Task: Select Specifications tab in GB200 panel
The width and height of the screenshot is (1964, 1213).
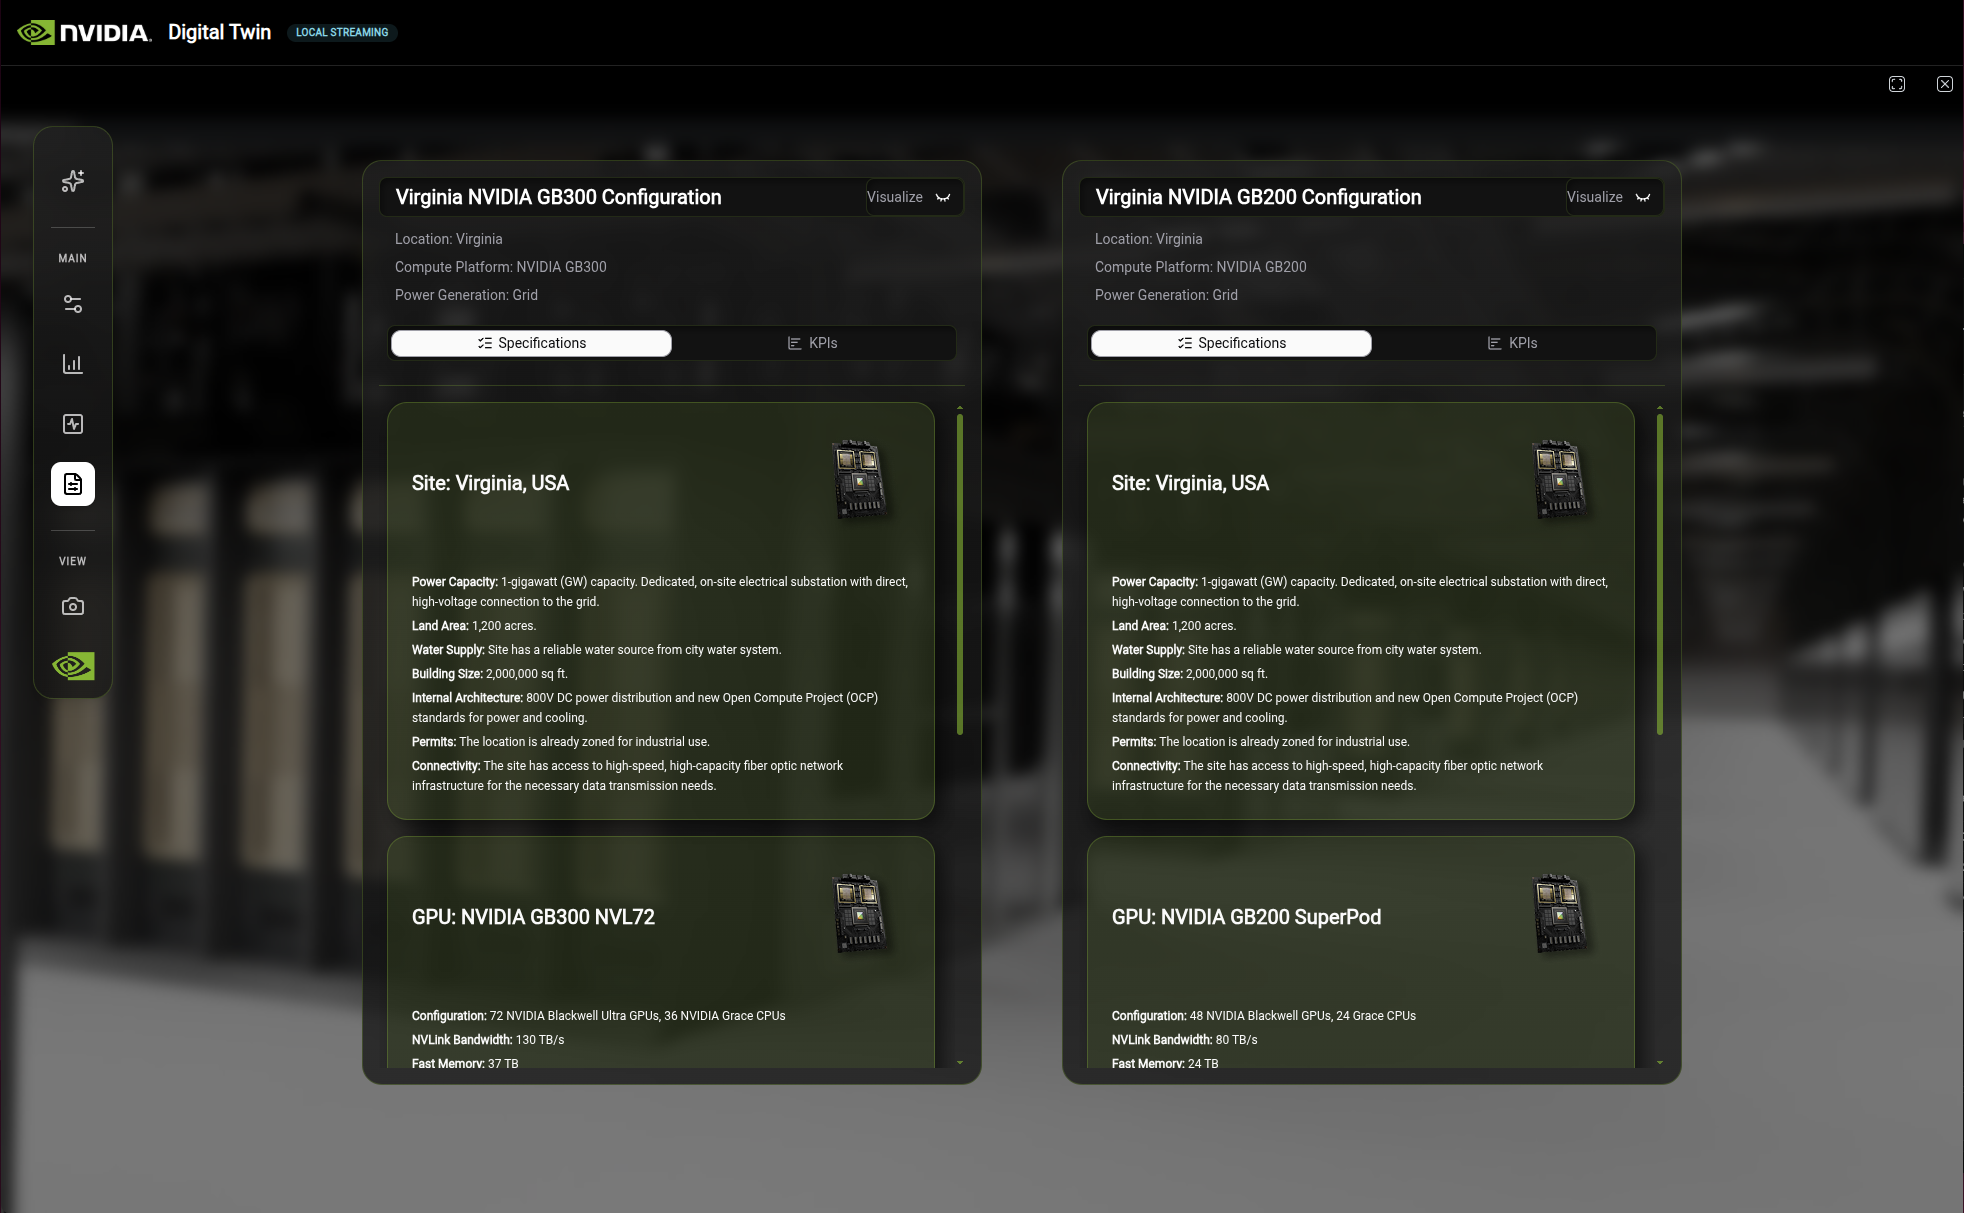Action: (x=1231, y=343)
